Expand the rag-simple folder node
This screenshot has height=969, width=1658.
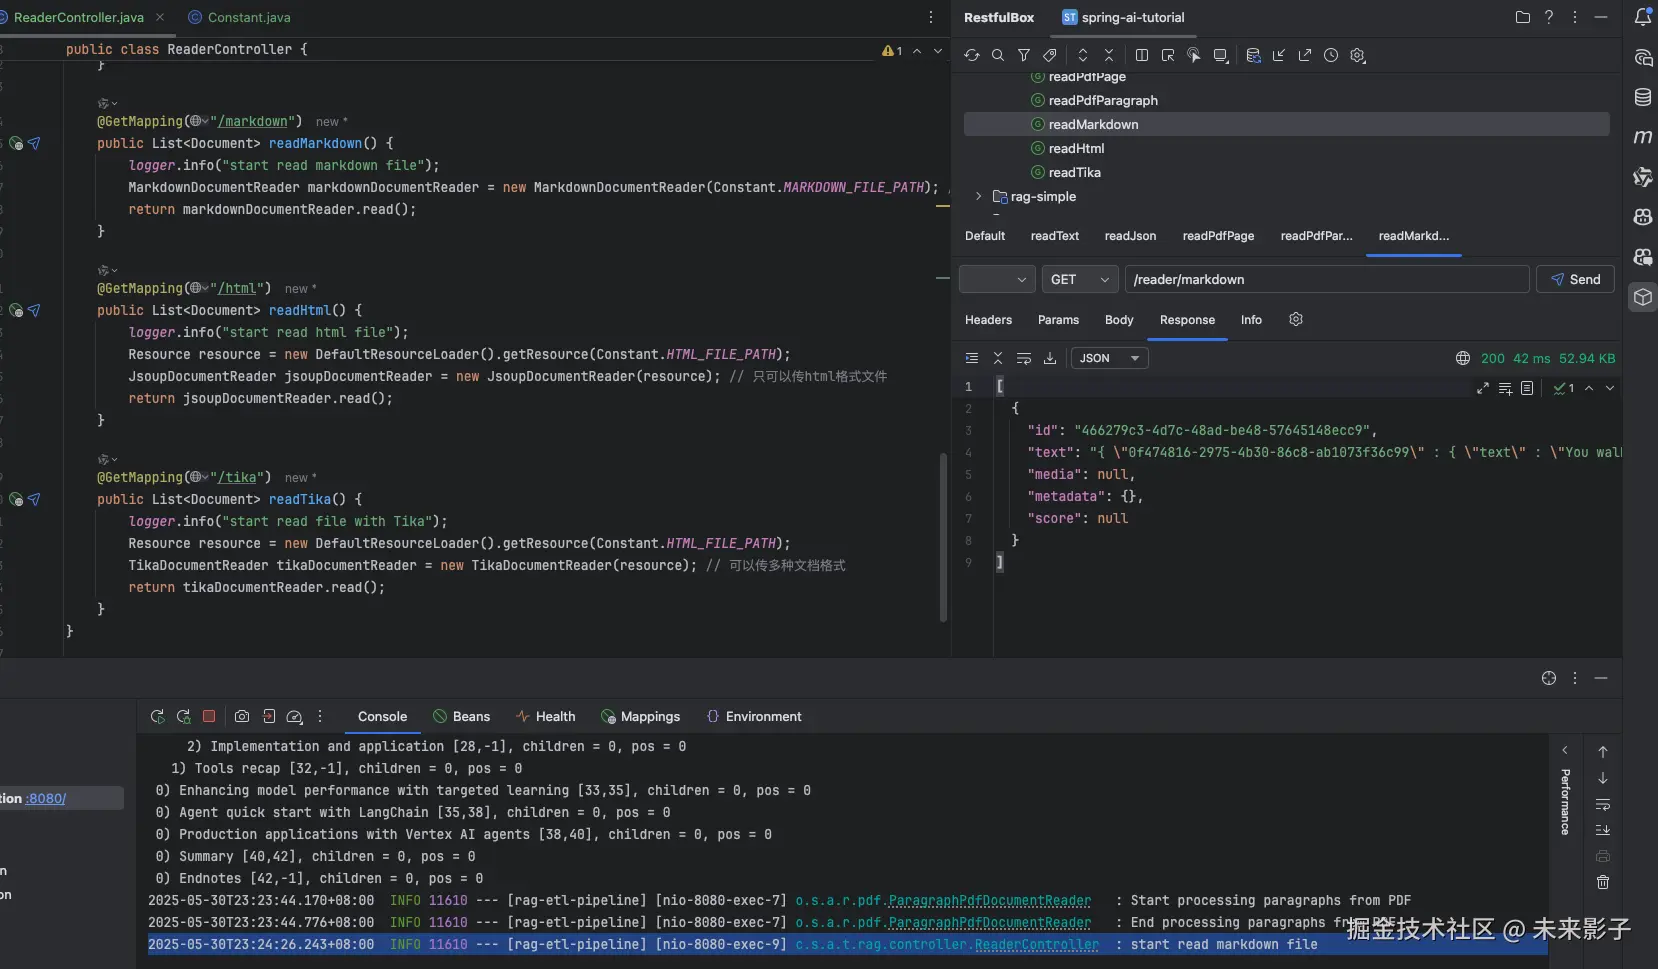click(978, 197)
